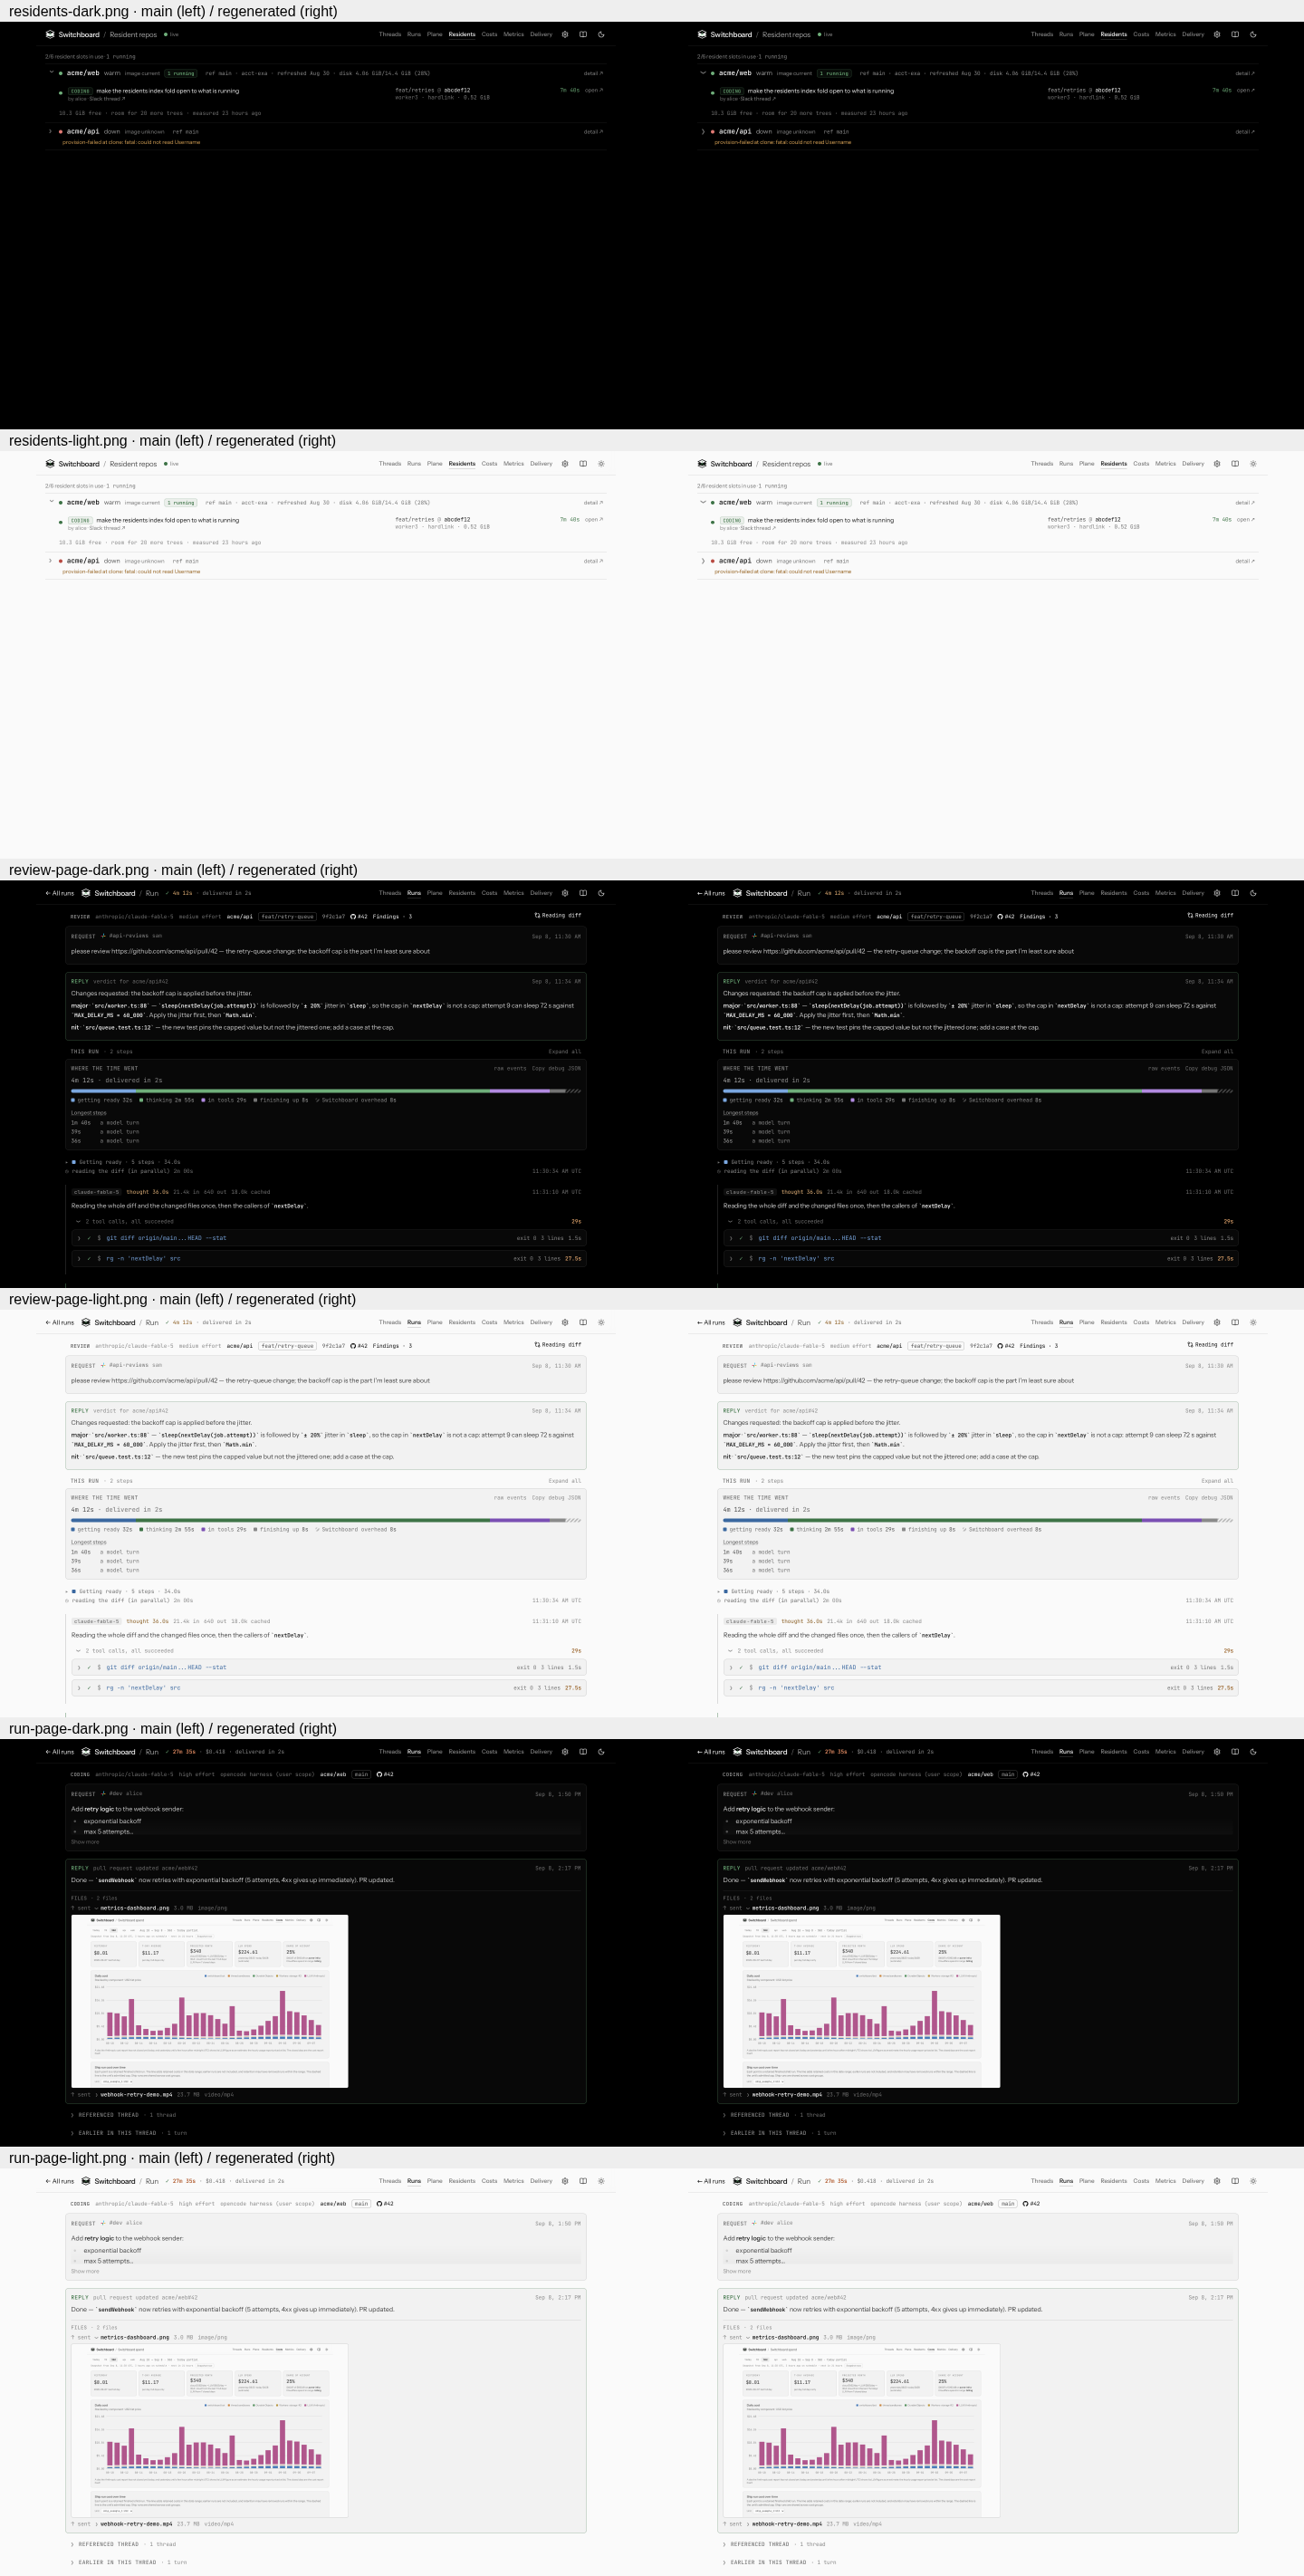Expand the acme/api row in residents-light main panel

tap(51, 561)
